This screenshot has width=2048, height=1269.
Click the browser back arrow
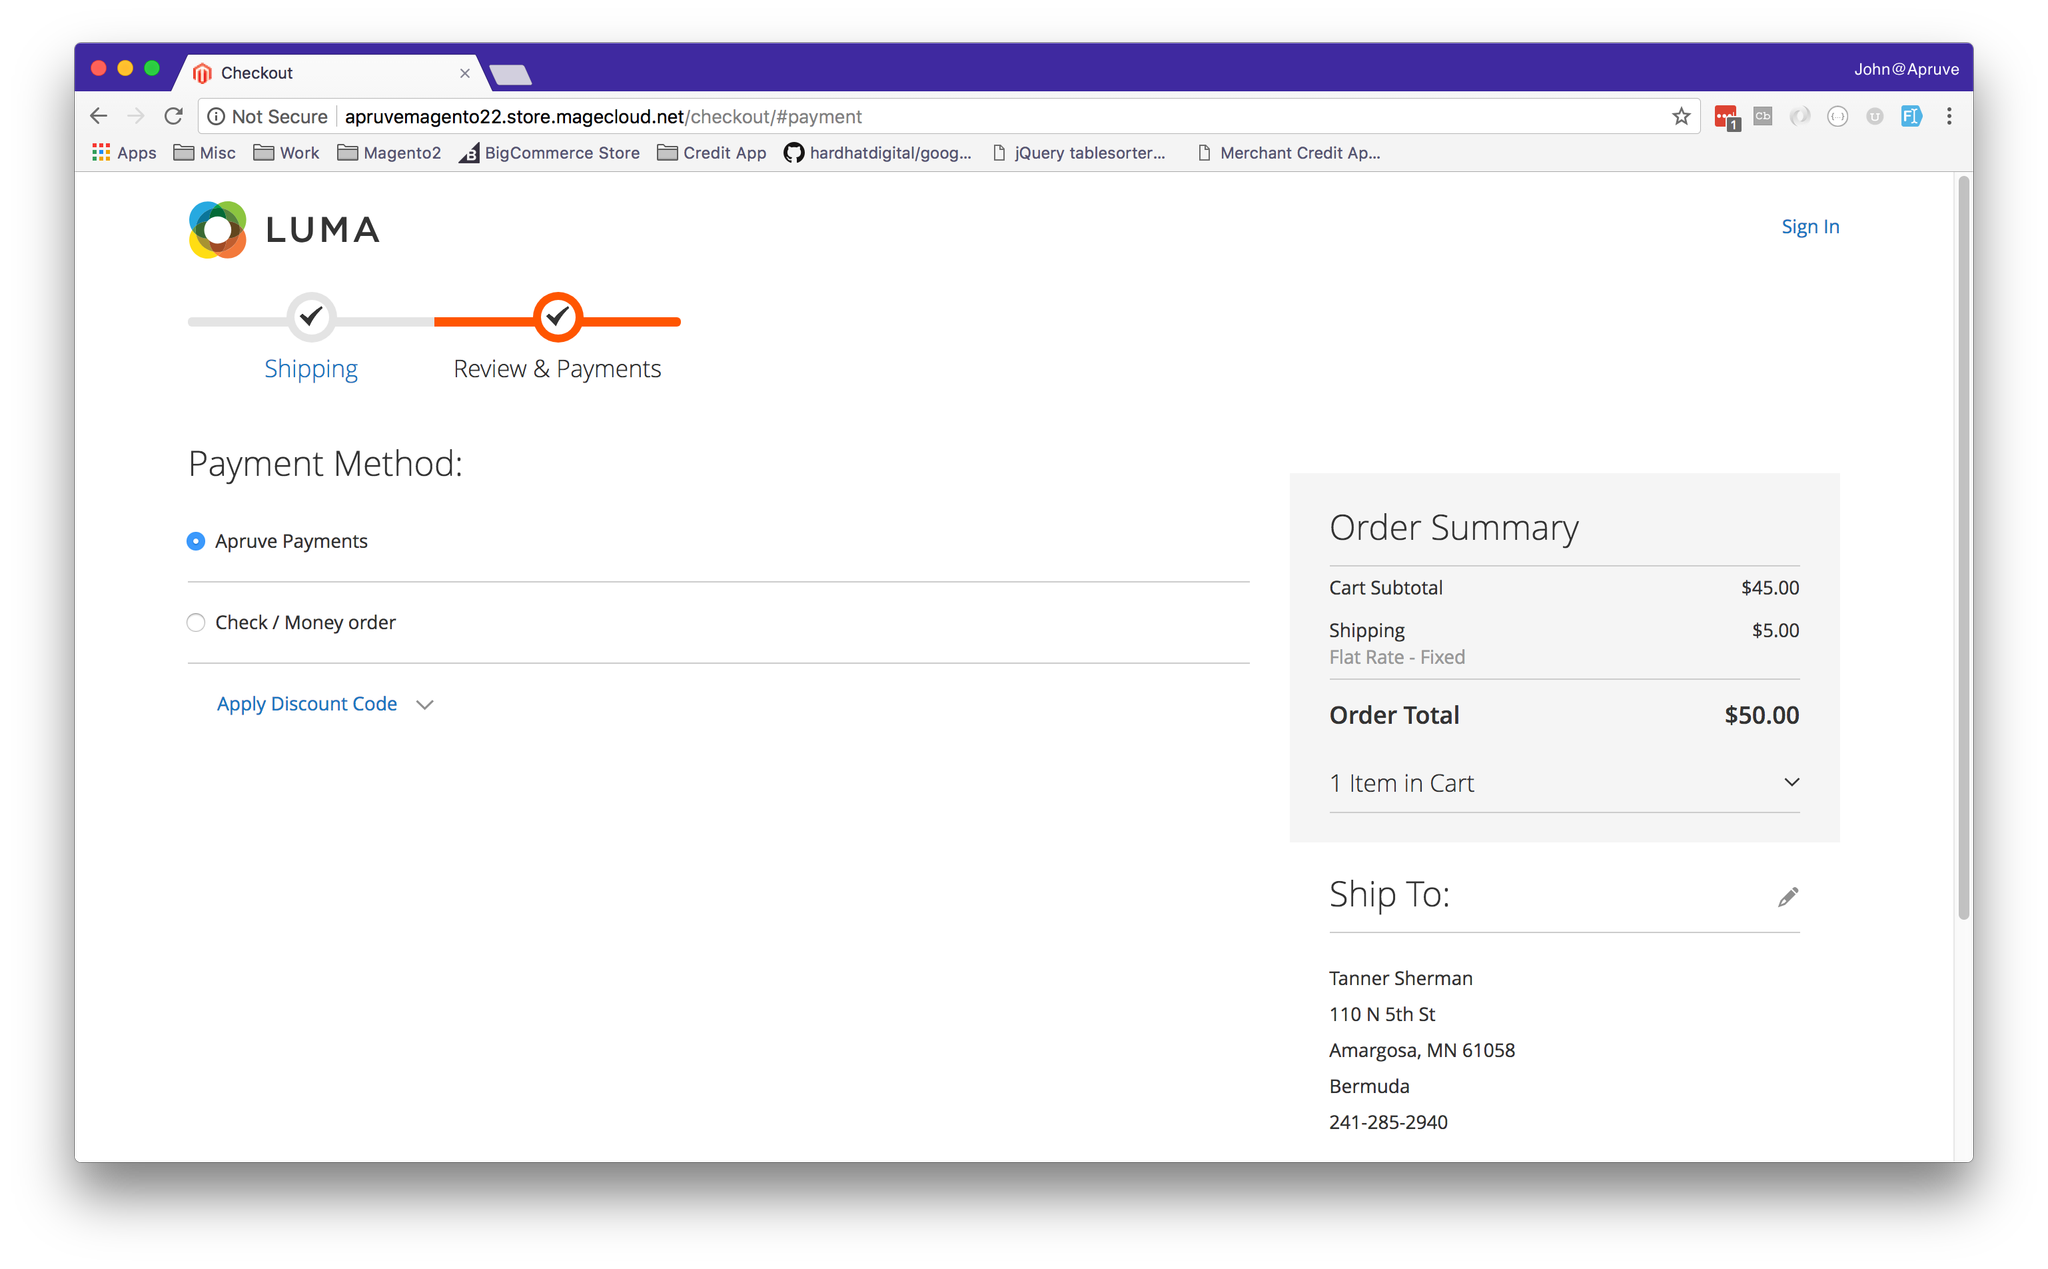(99, 117)
